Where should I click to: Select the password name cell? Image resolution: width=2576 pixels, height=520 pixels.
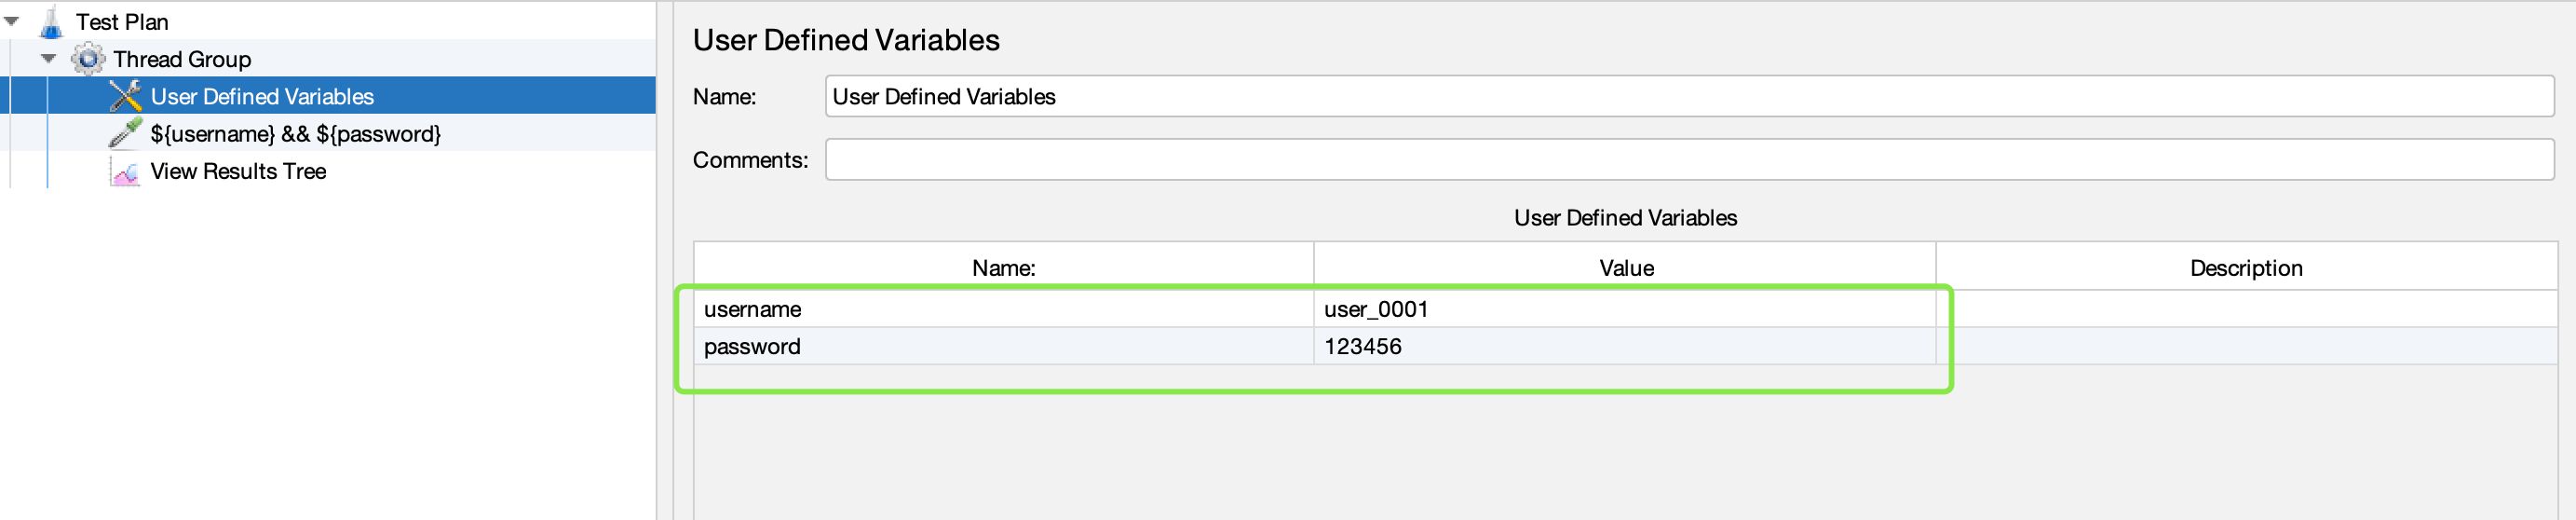click(x=1003, y=346)
